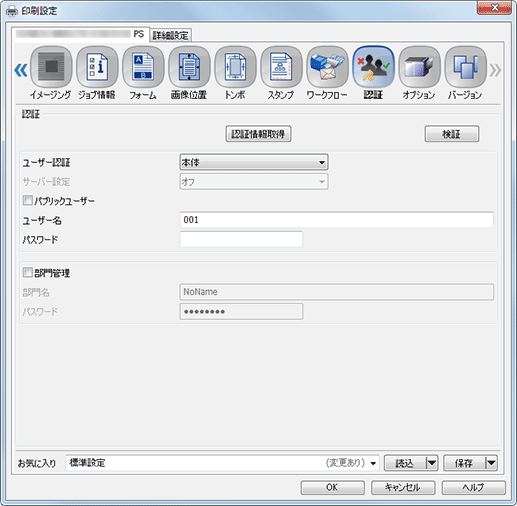Click the 部門名 field showing NoName
The height and width of the screenshot is (506, 517).
pyautogui.click(x=337, y=292)
